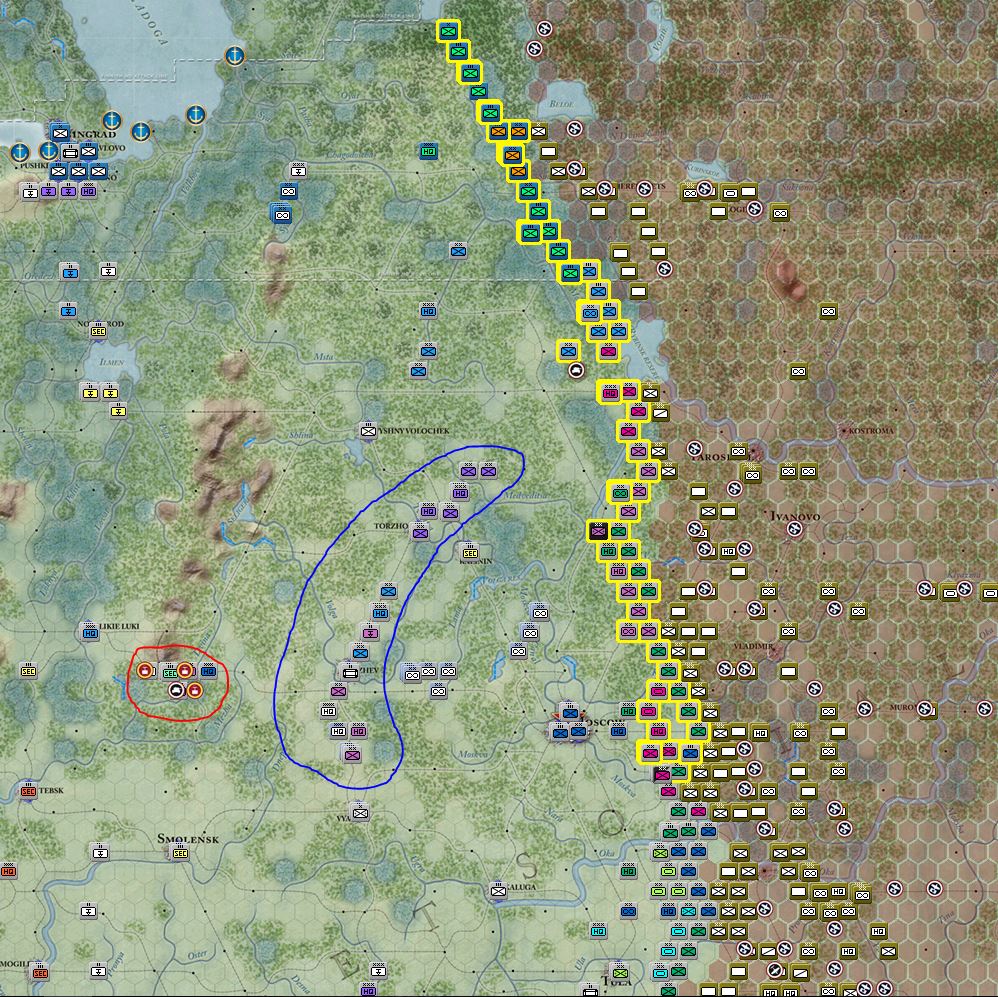The image size is (998, 997).
Task: Select the white infantry counter at Vyazma
Action: (x=360, y=813)
